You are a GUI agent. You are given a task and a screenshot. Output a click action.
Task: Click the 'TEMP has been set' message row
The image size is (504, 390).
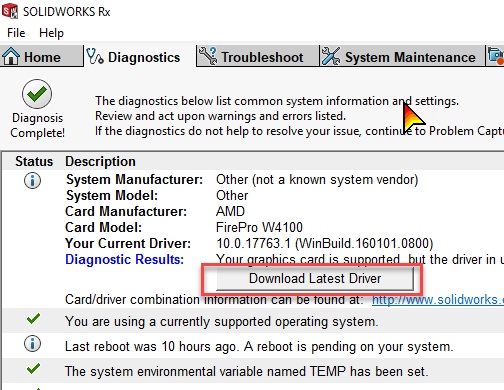pos(246,371)
